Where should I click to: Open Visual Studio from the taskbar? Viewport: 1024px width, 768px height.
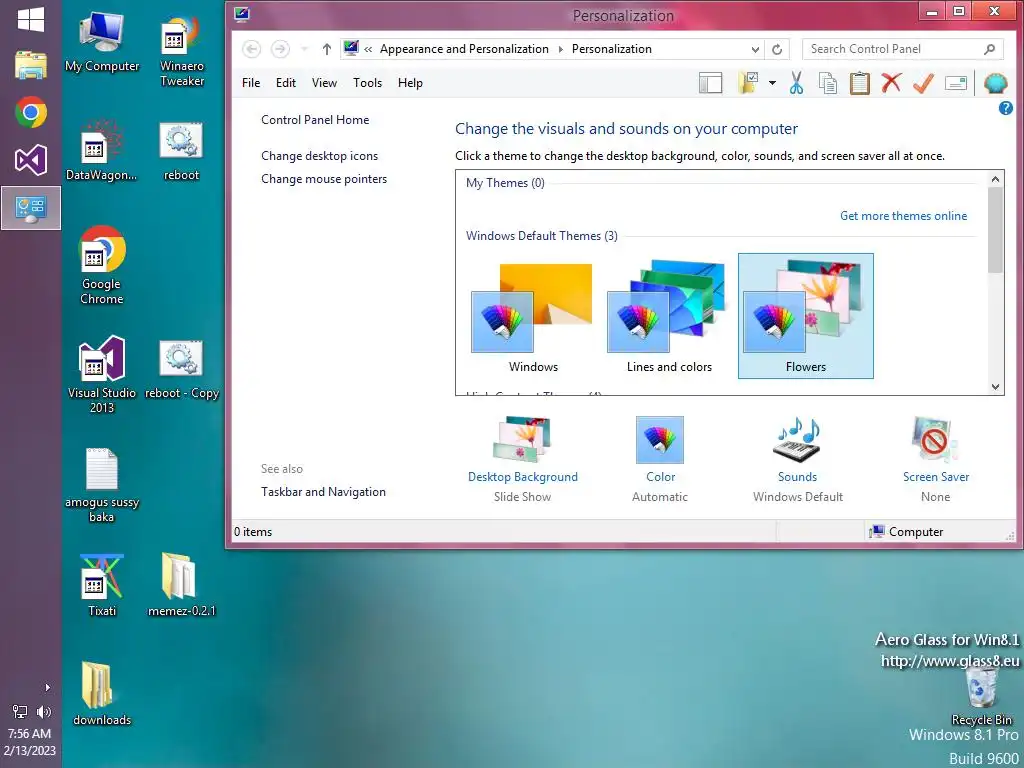point(31,160)
